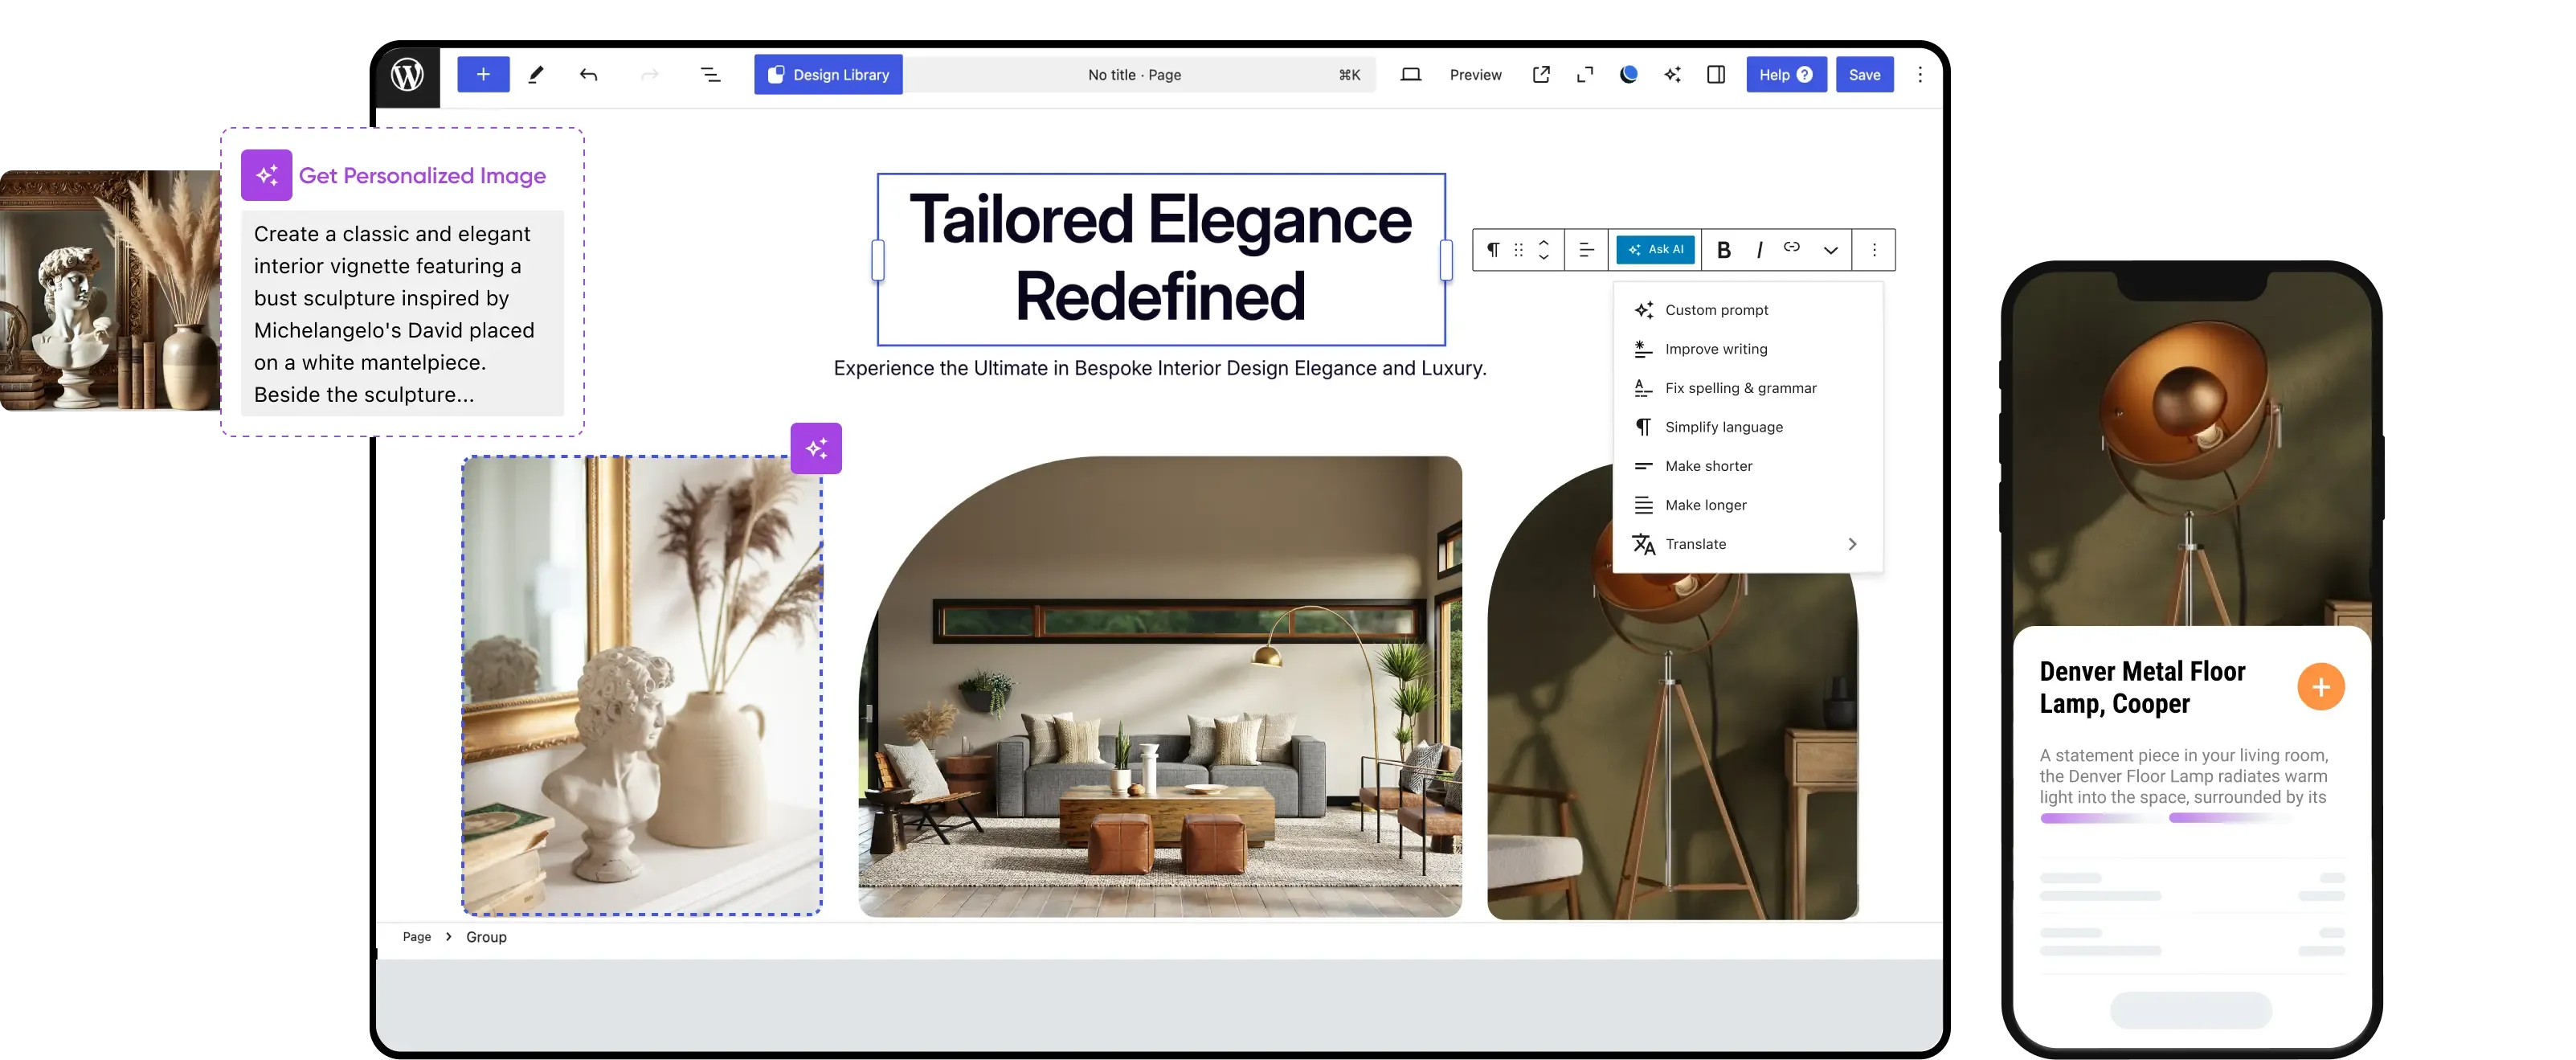Open the top bar options menu
The width and height of the screenshot is (2576, 1060).
(x=1920, y=75)
